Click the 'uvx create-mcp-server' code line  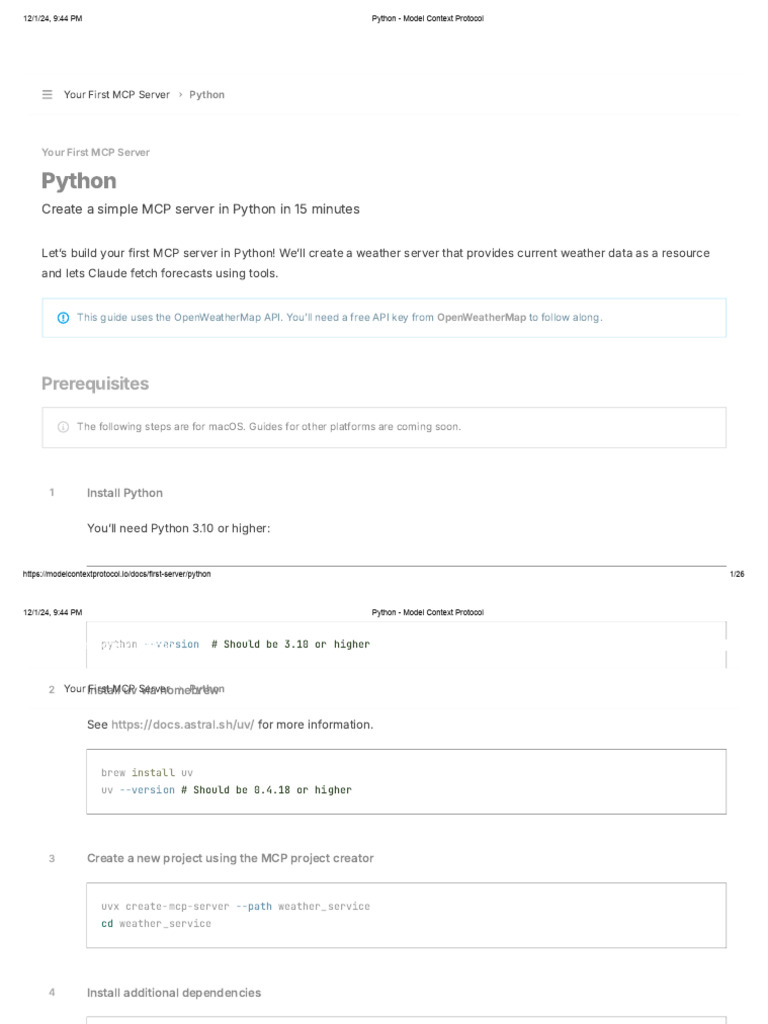click(235, 906)
